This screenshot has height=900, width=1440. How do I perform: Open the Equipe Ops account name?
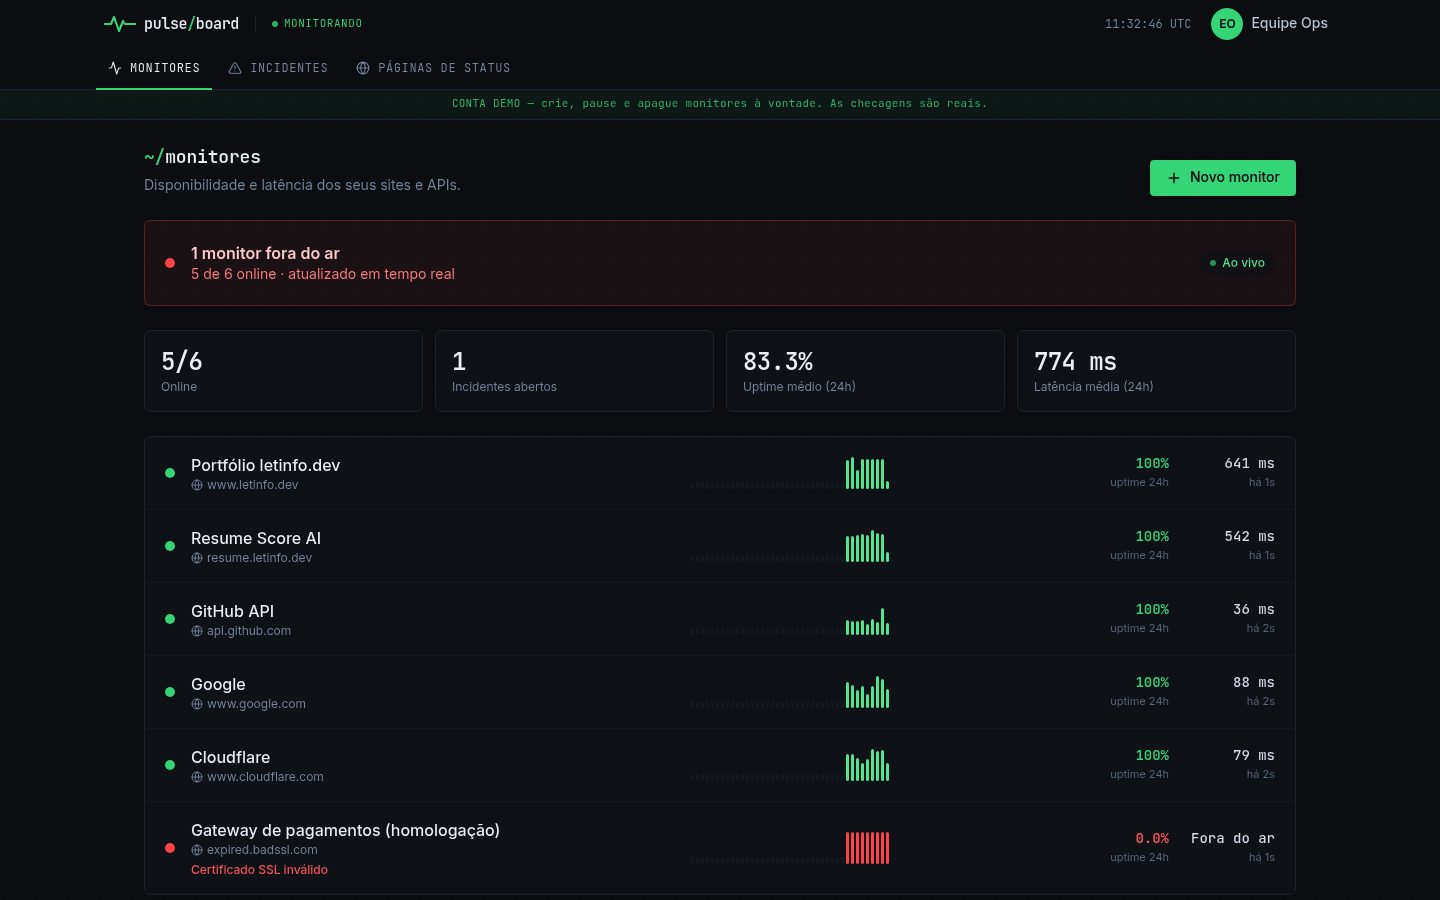[1289, 23]
